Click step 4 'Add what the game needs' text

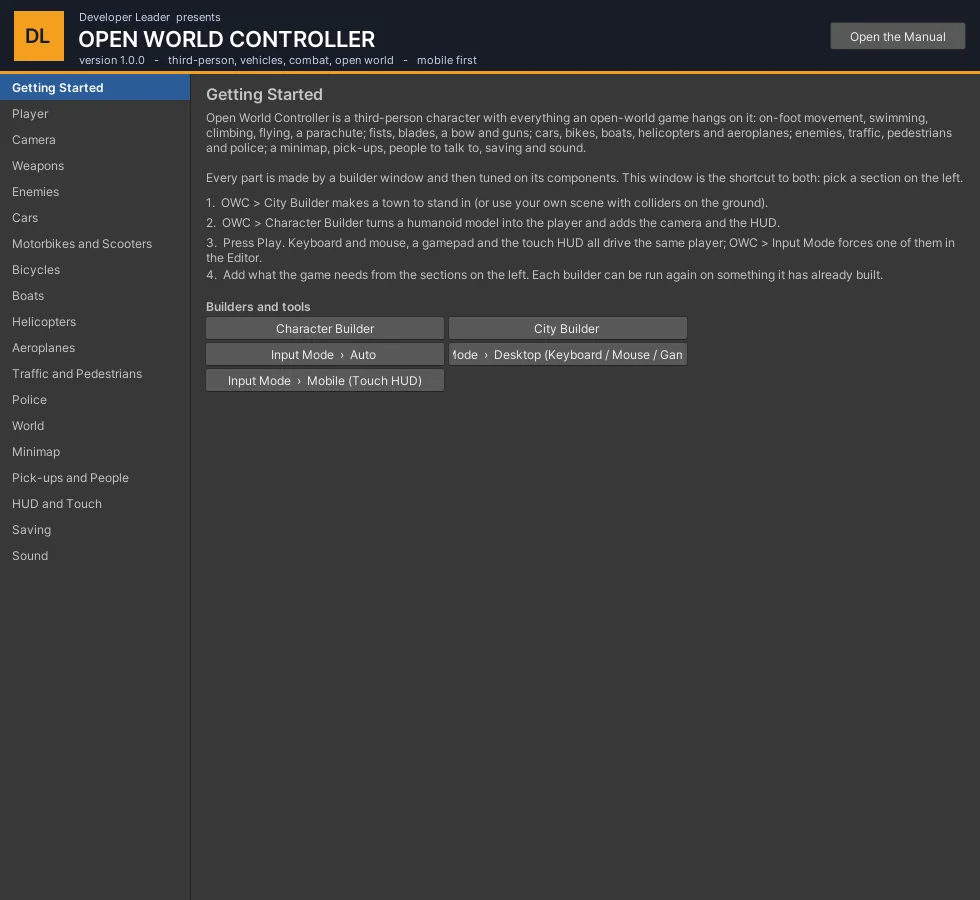(x=544, y=275)
